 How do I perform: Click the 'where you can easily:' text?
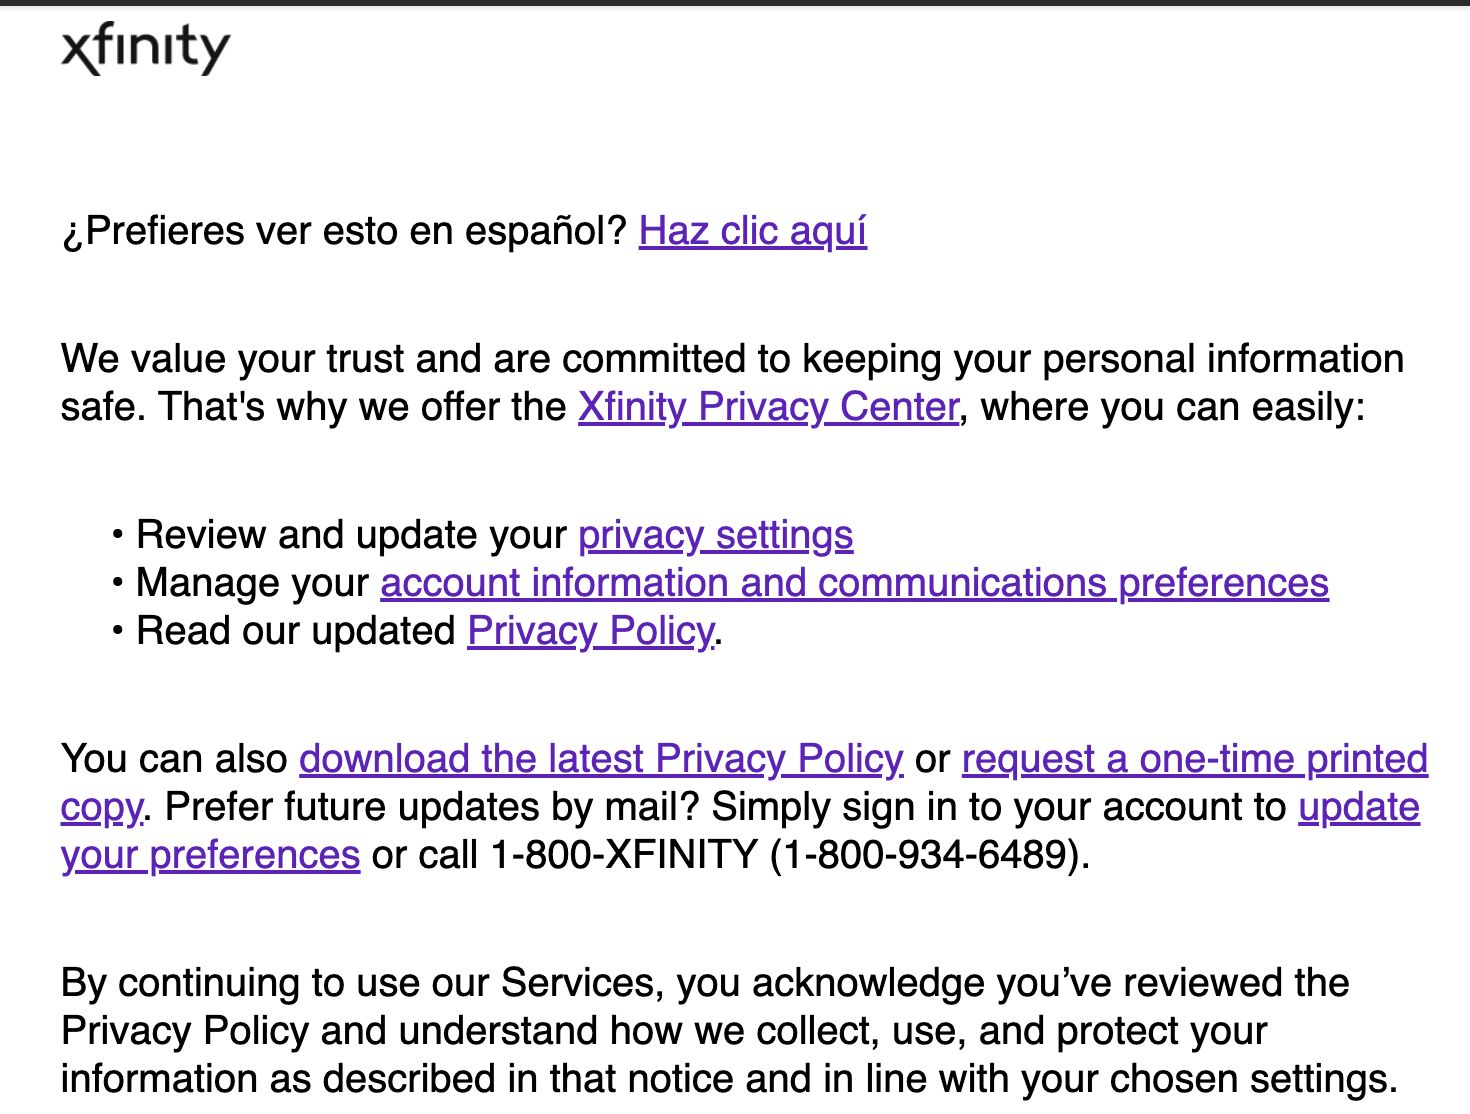tap(1172, 407)
